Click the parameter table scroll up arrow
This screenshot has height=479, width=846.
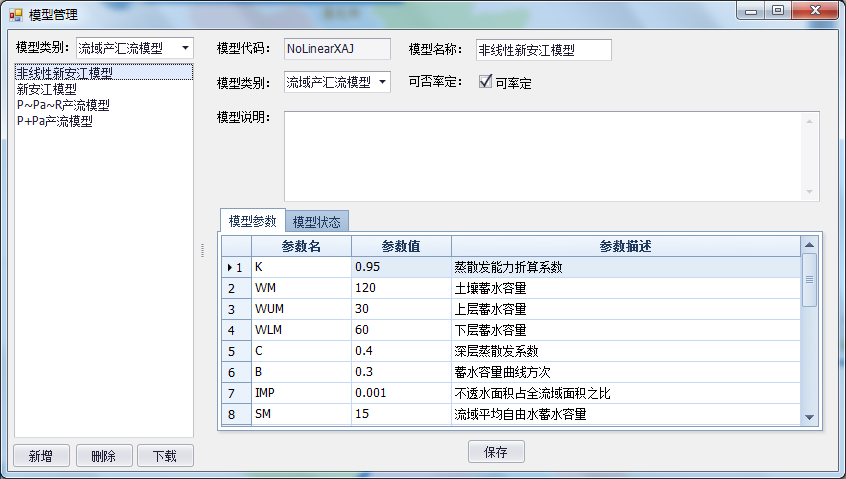[810, 245]
